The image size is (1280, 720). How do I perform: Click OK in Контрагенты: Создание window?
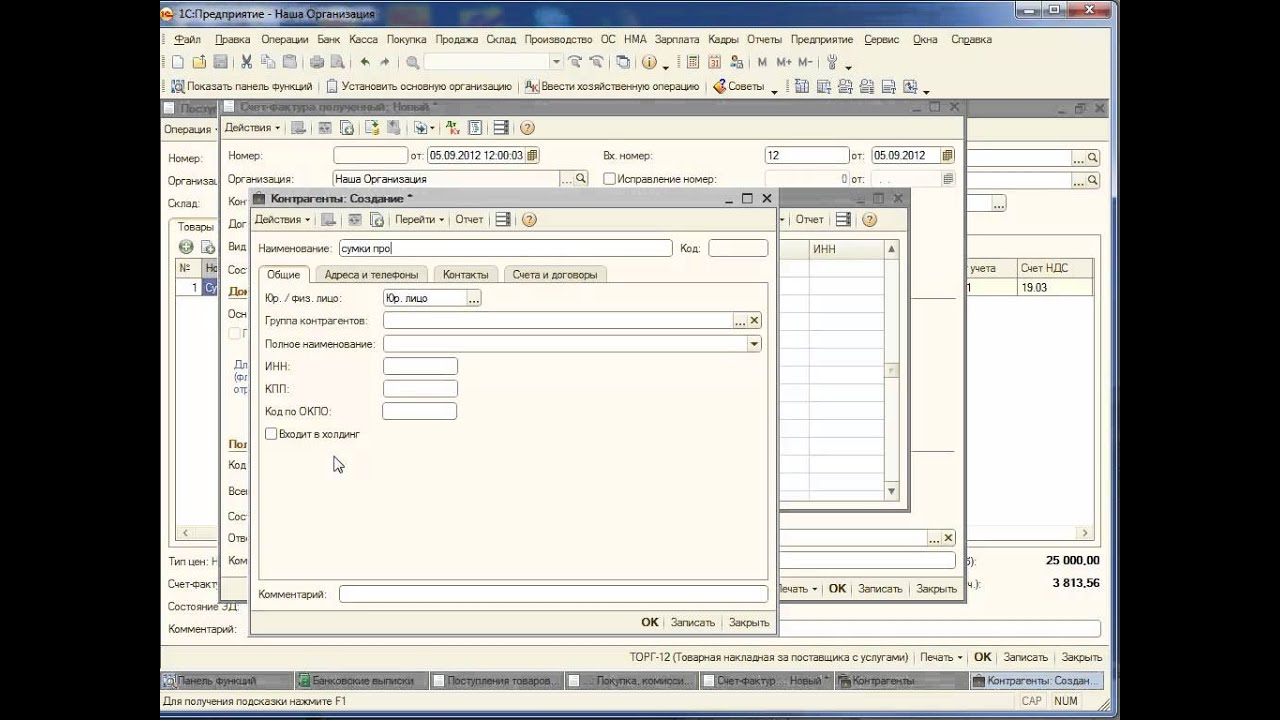point(650,622)
